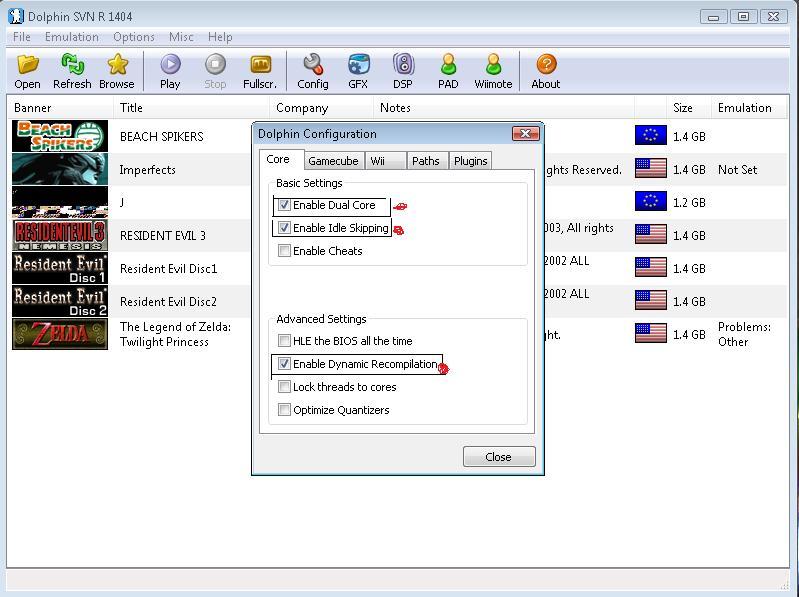Image resolution: width=799 pixels, height=597 pixels.
Task: Enable the Enable Cheats checkbox
Action: pos(284,251)
